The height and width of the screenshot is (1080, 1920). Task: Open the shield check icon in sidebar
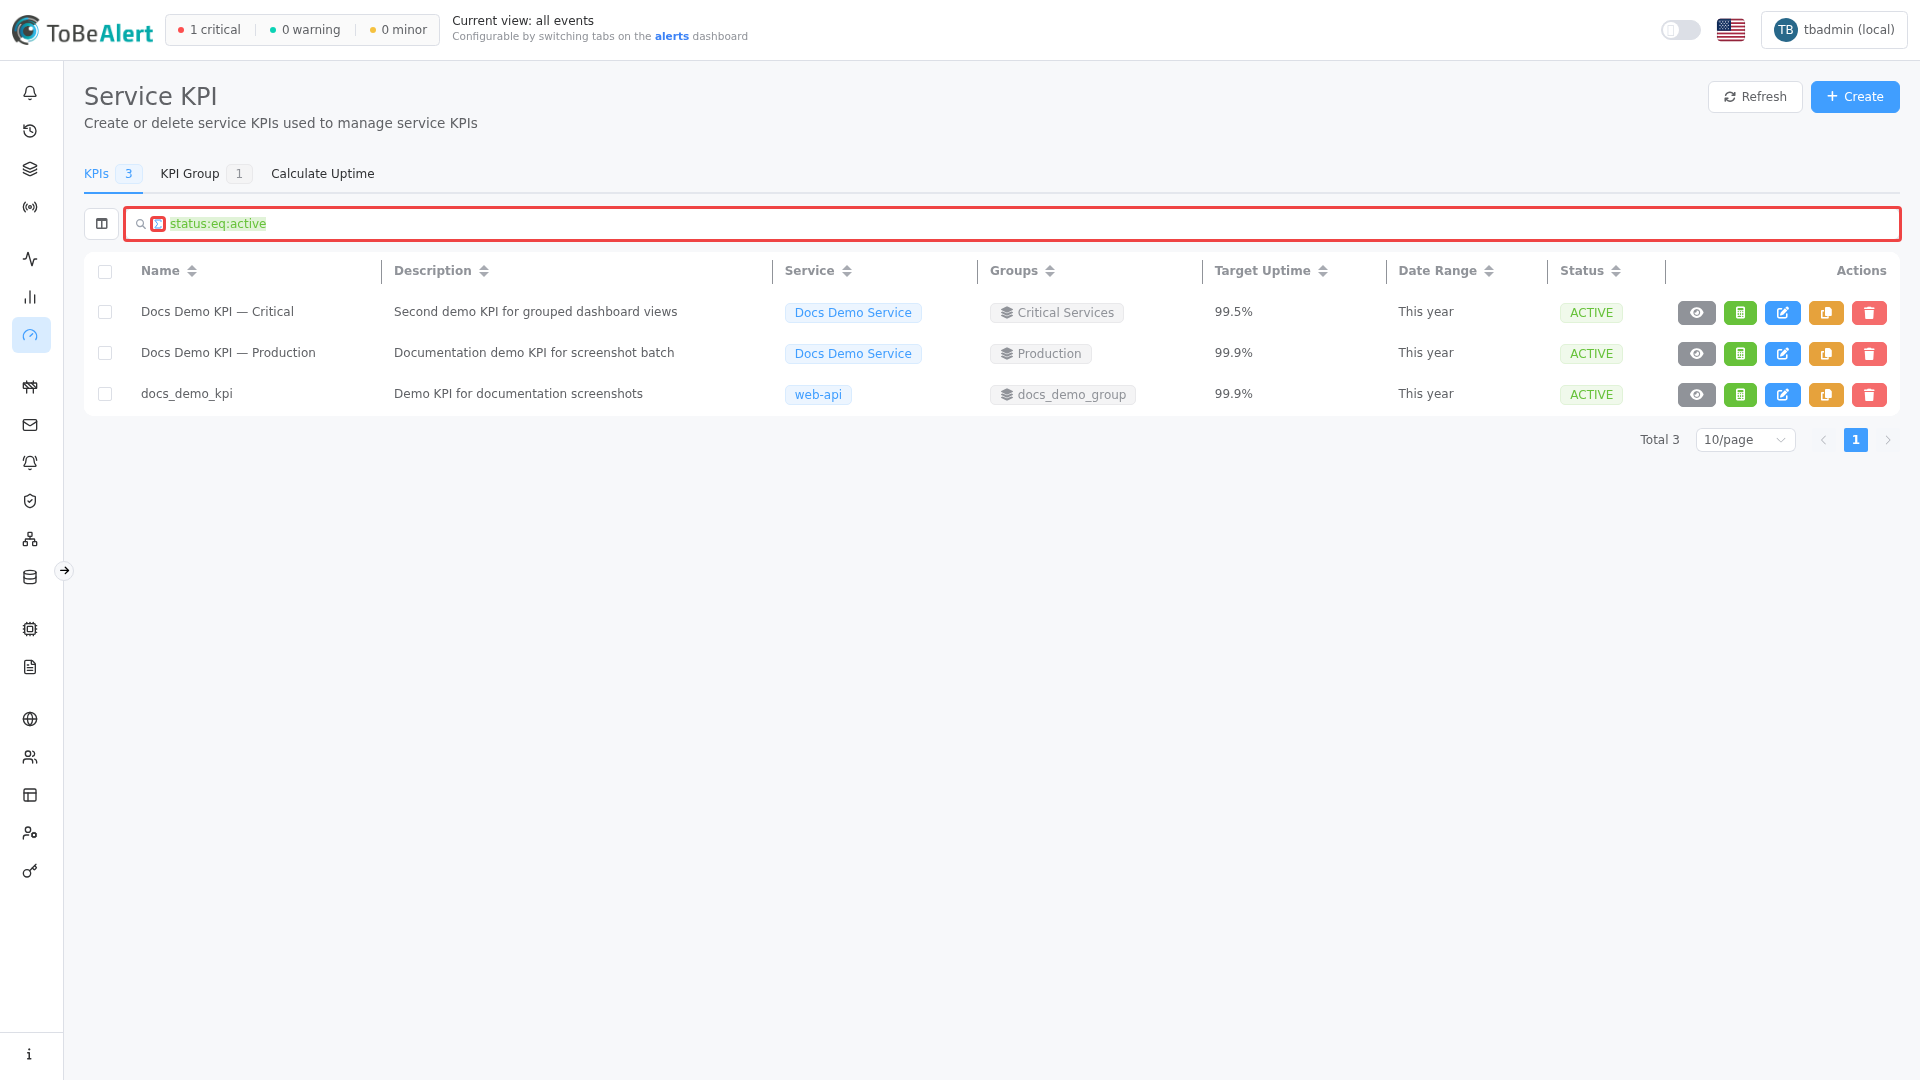(x=30, y=501)
